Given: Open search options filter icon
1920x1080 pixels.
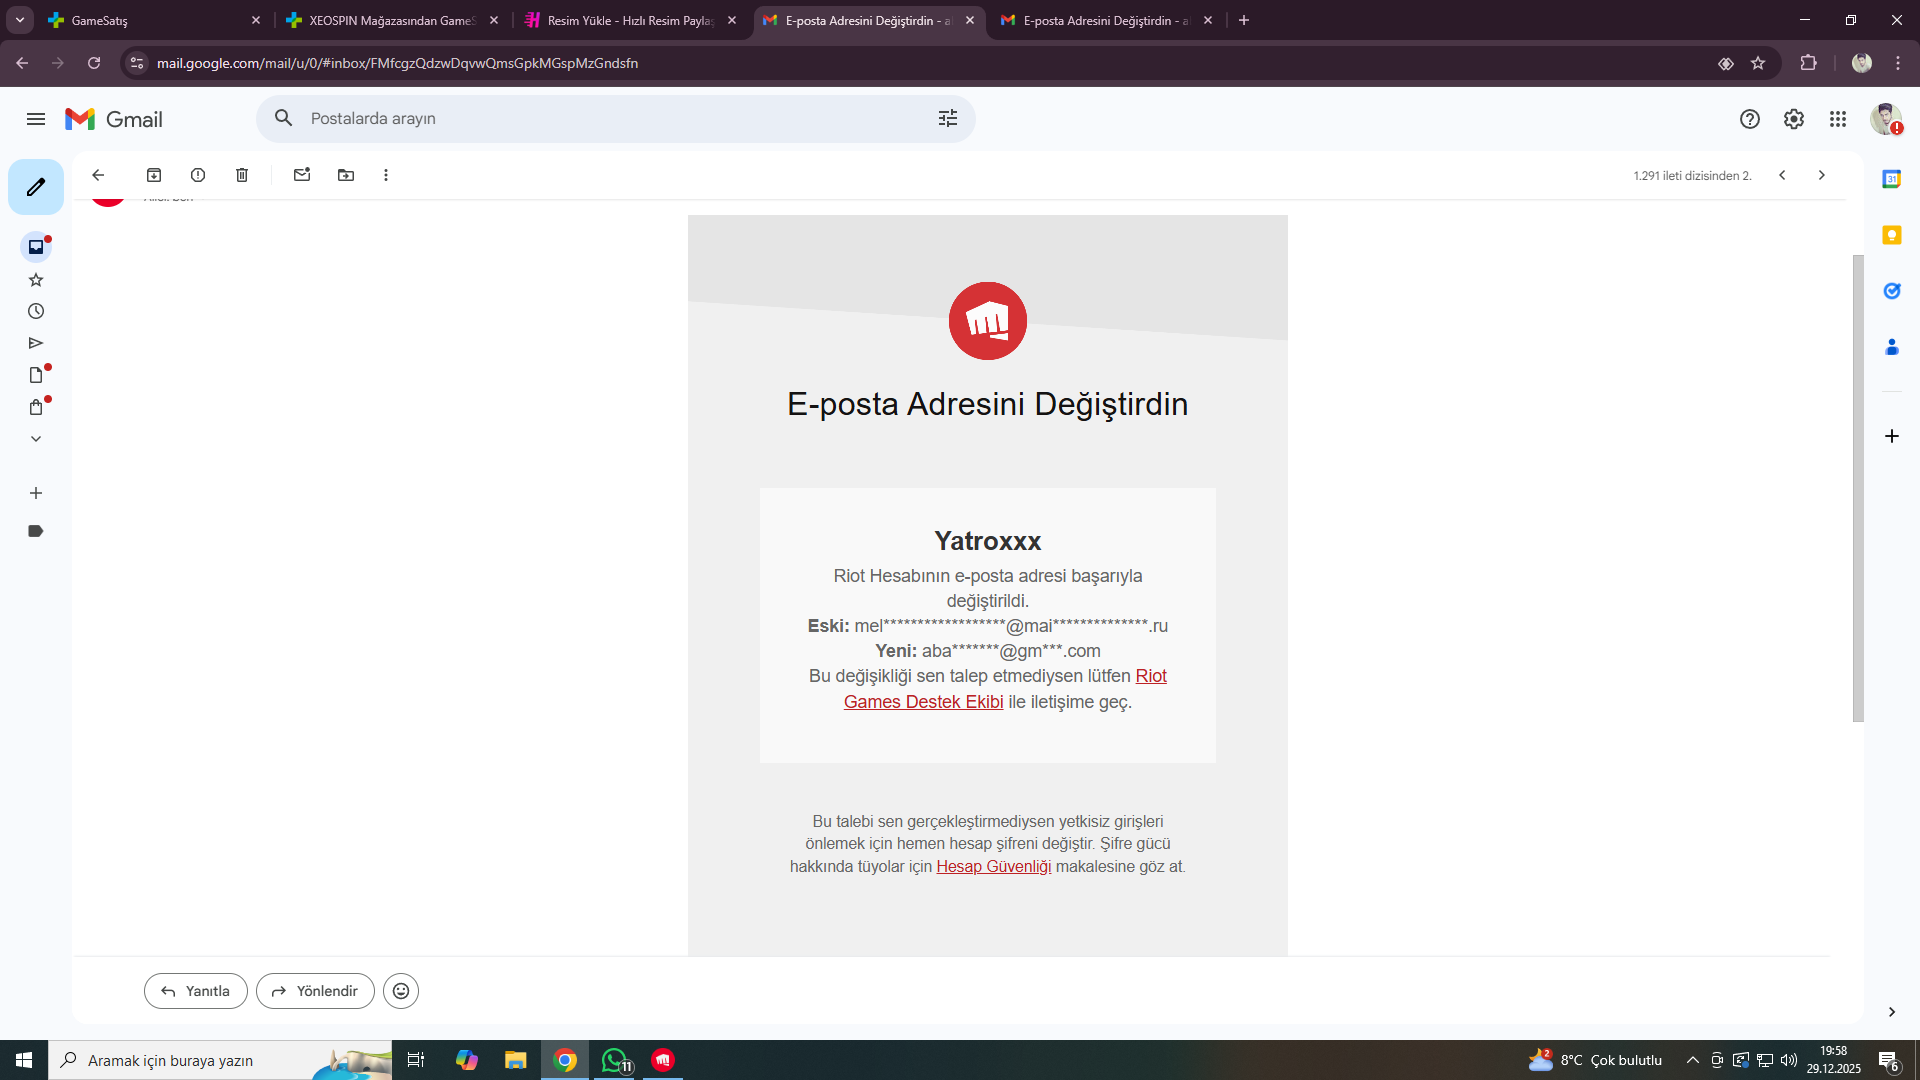Looking at the screenshot, I should [x=948, y=118].
